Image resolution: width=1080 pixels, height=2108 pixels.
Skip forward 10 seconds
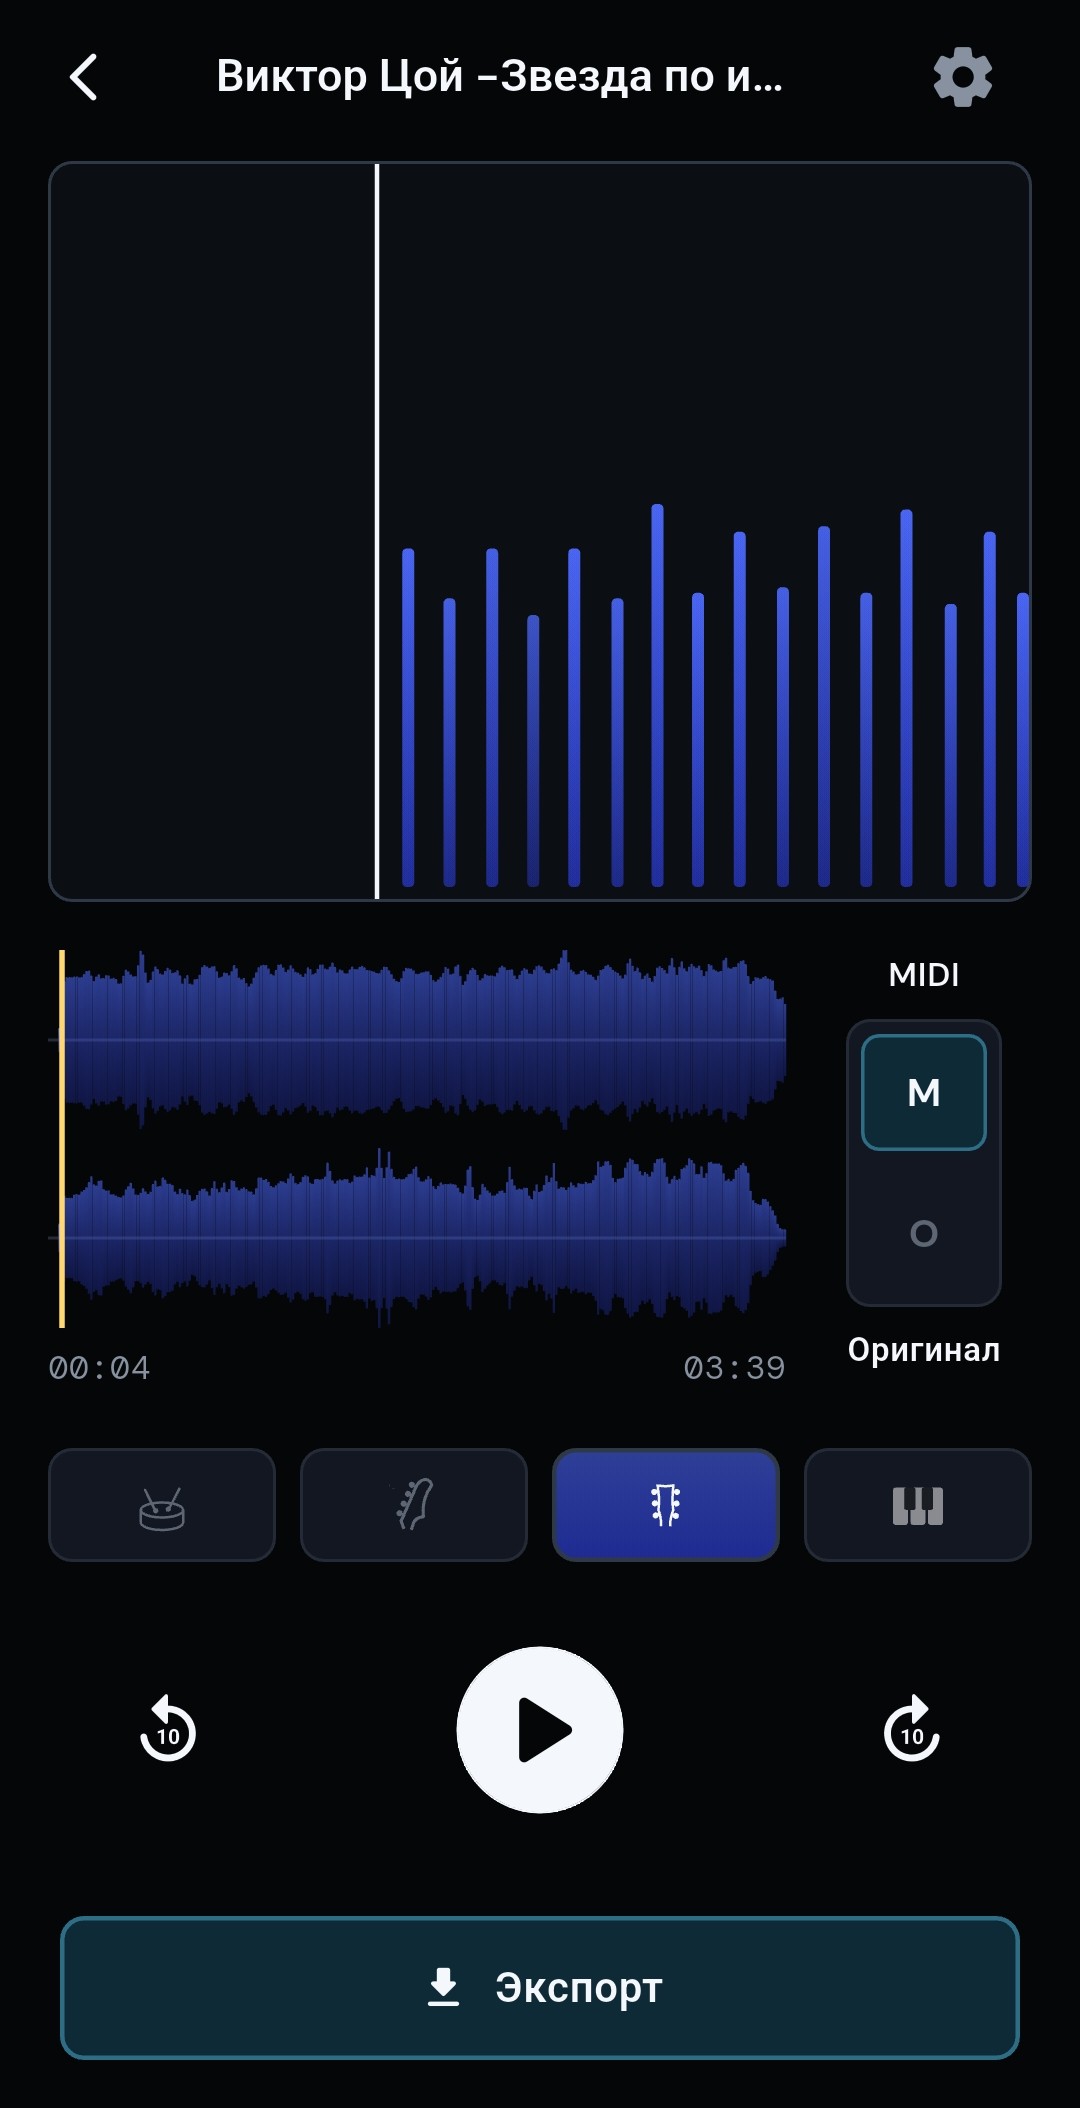click(x=911, y=1729)
